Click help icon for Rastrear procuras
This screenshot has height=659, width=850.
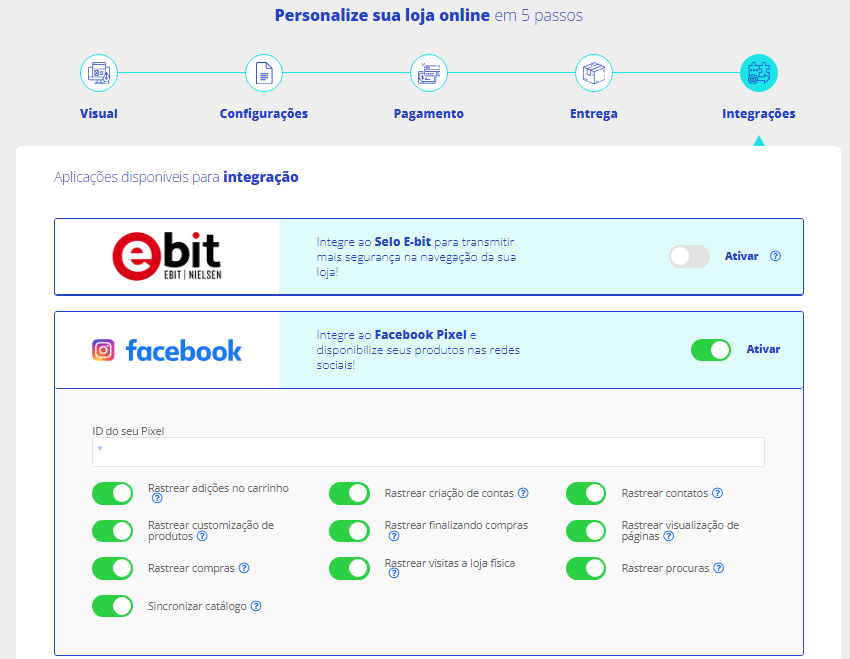click(x=719, y=568)
